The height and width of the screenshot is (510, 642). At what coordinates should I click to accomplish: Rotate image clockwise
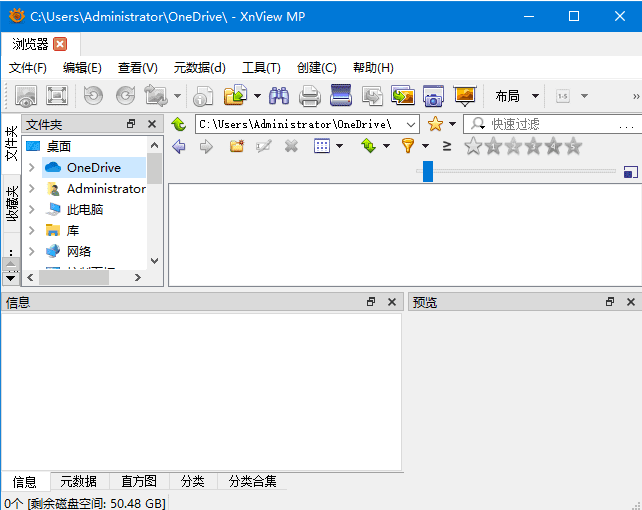click(125, 96)
